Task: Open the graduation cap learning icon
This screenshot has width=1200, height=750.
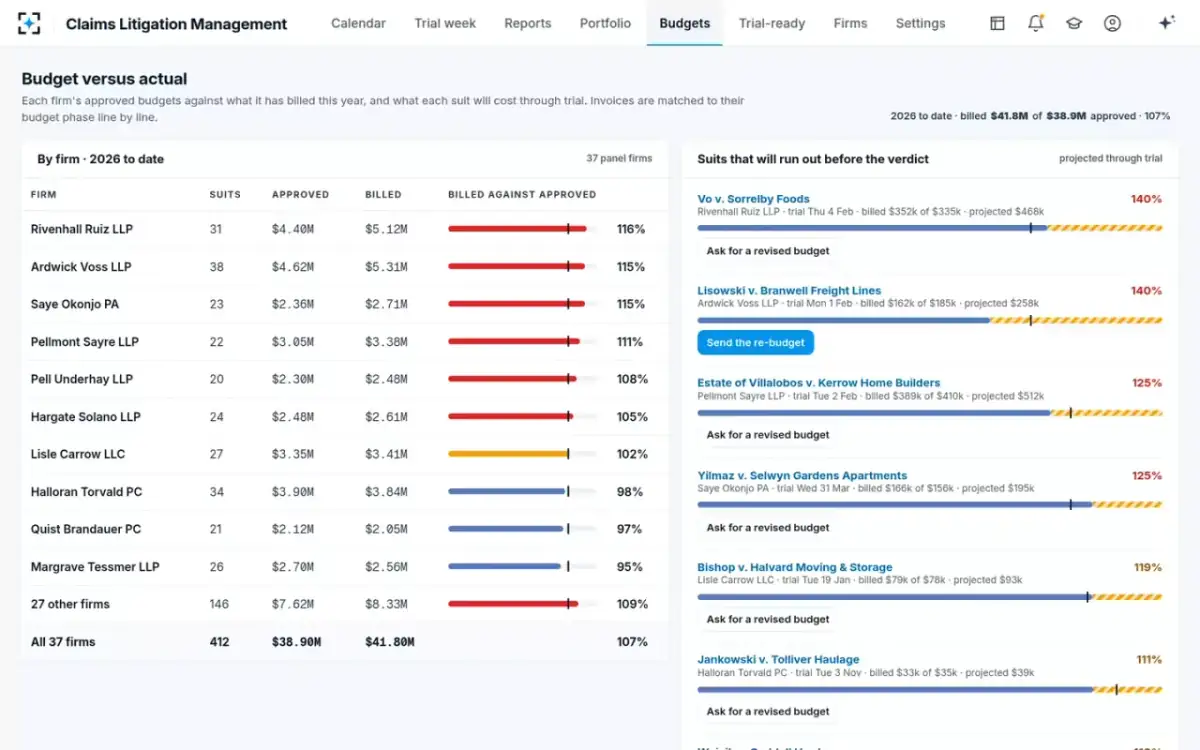Action: click(x=1074, y=23)
